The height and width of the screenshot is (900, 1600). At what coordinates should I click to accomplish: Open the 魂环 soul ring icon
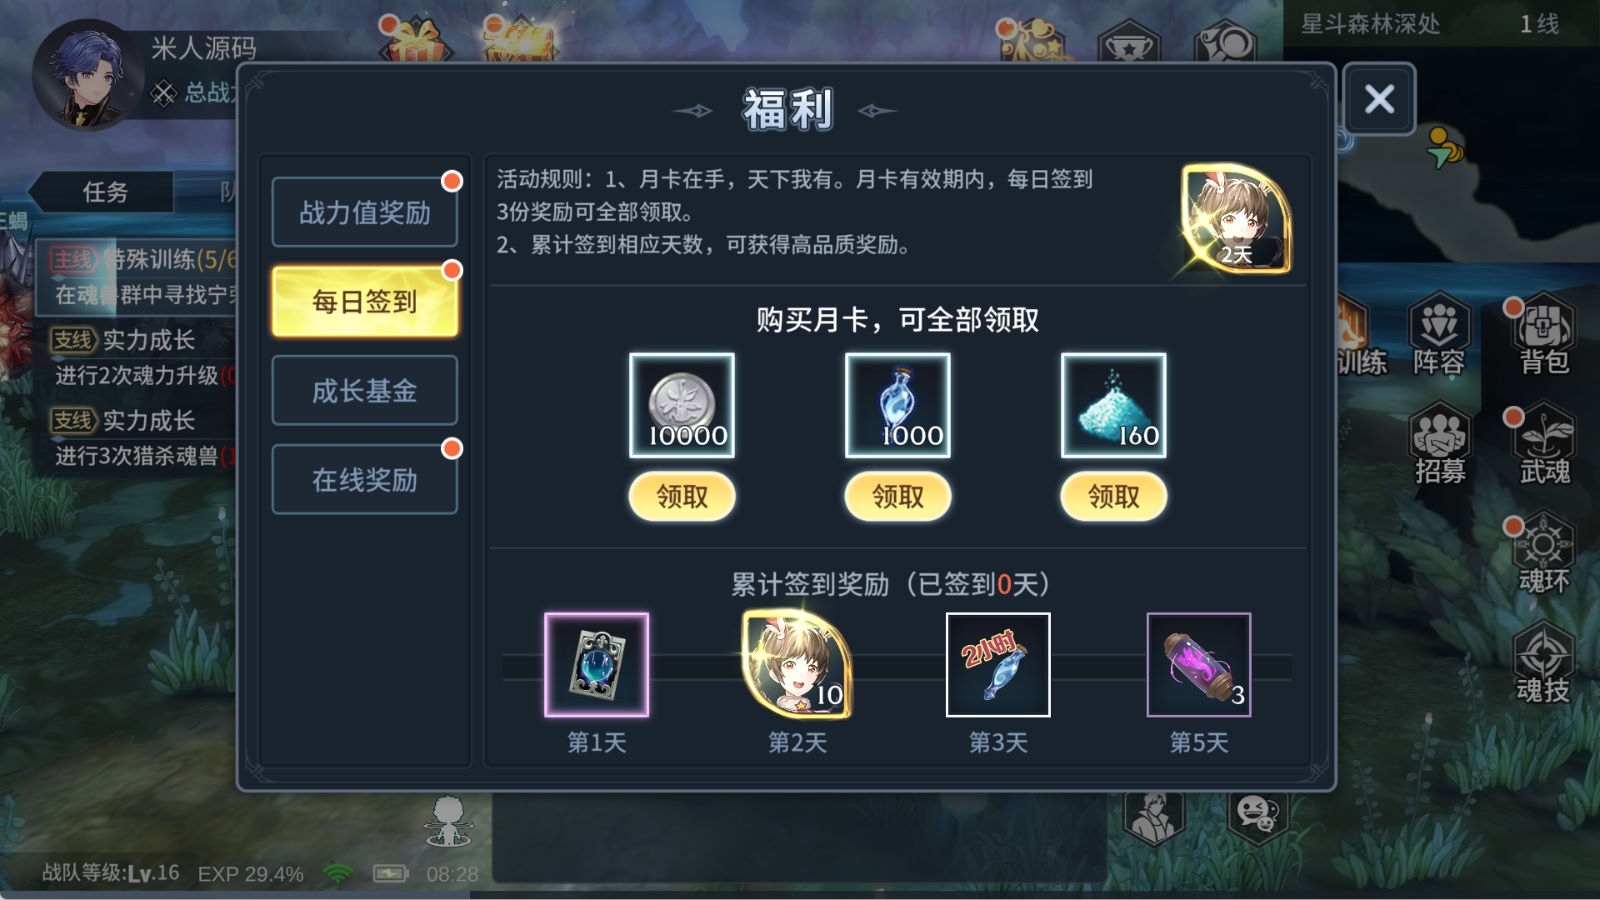click(1544, 554)
